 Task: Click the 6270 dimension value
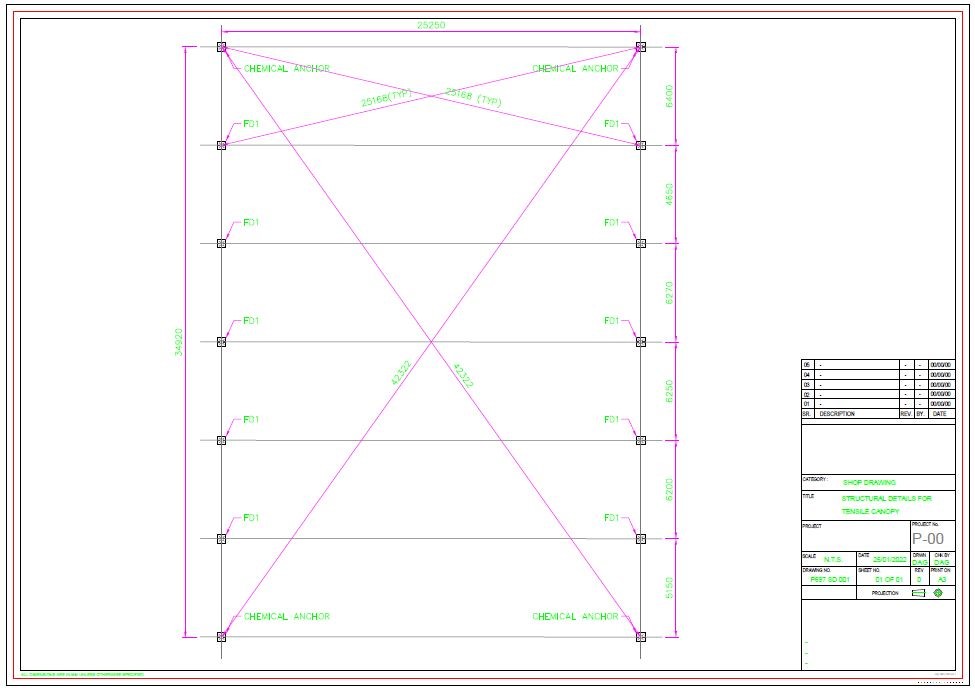[x=669, y=292]
